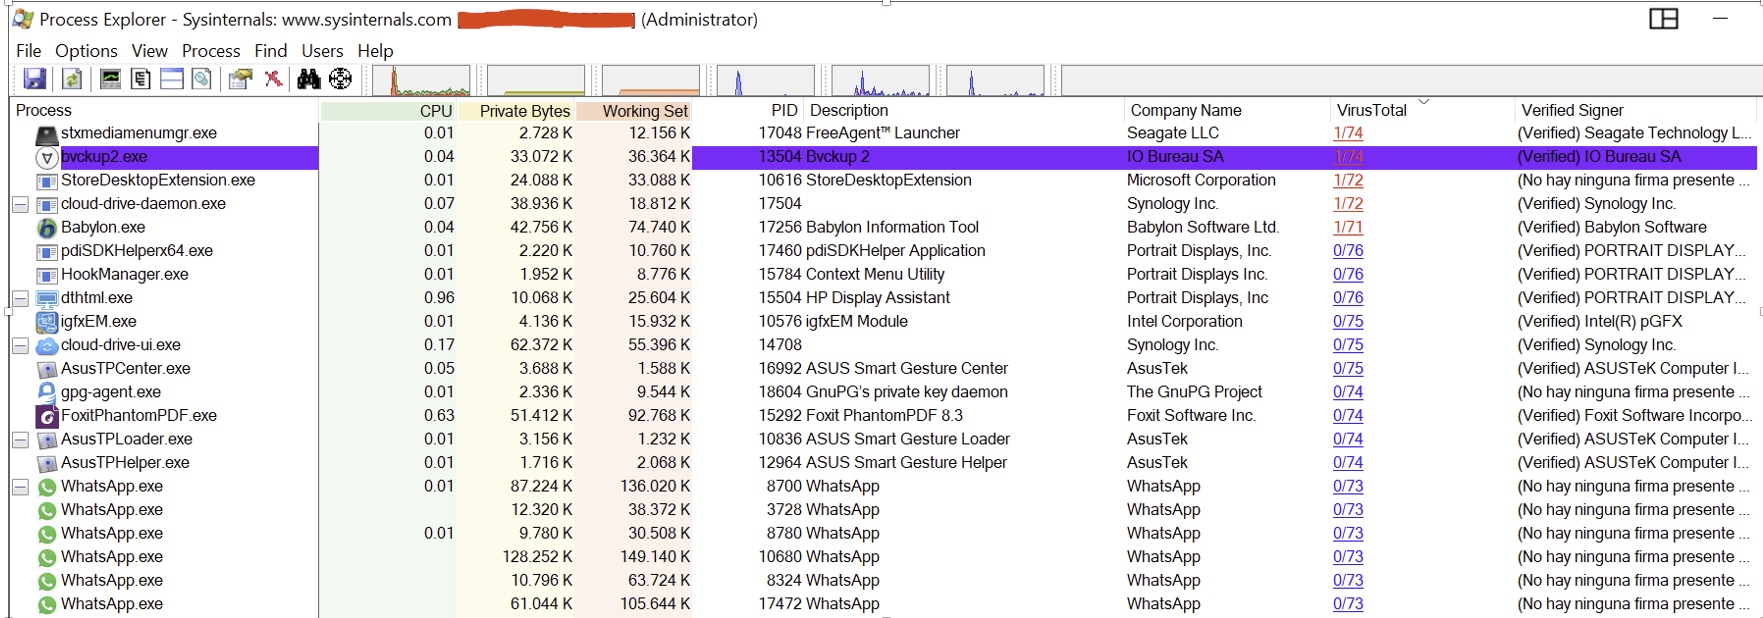Sort by the Private Bytes column header
Viewport: 1763px width, 618px height.
coord(516,110)
